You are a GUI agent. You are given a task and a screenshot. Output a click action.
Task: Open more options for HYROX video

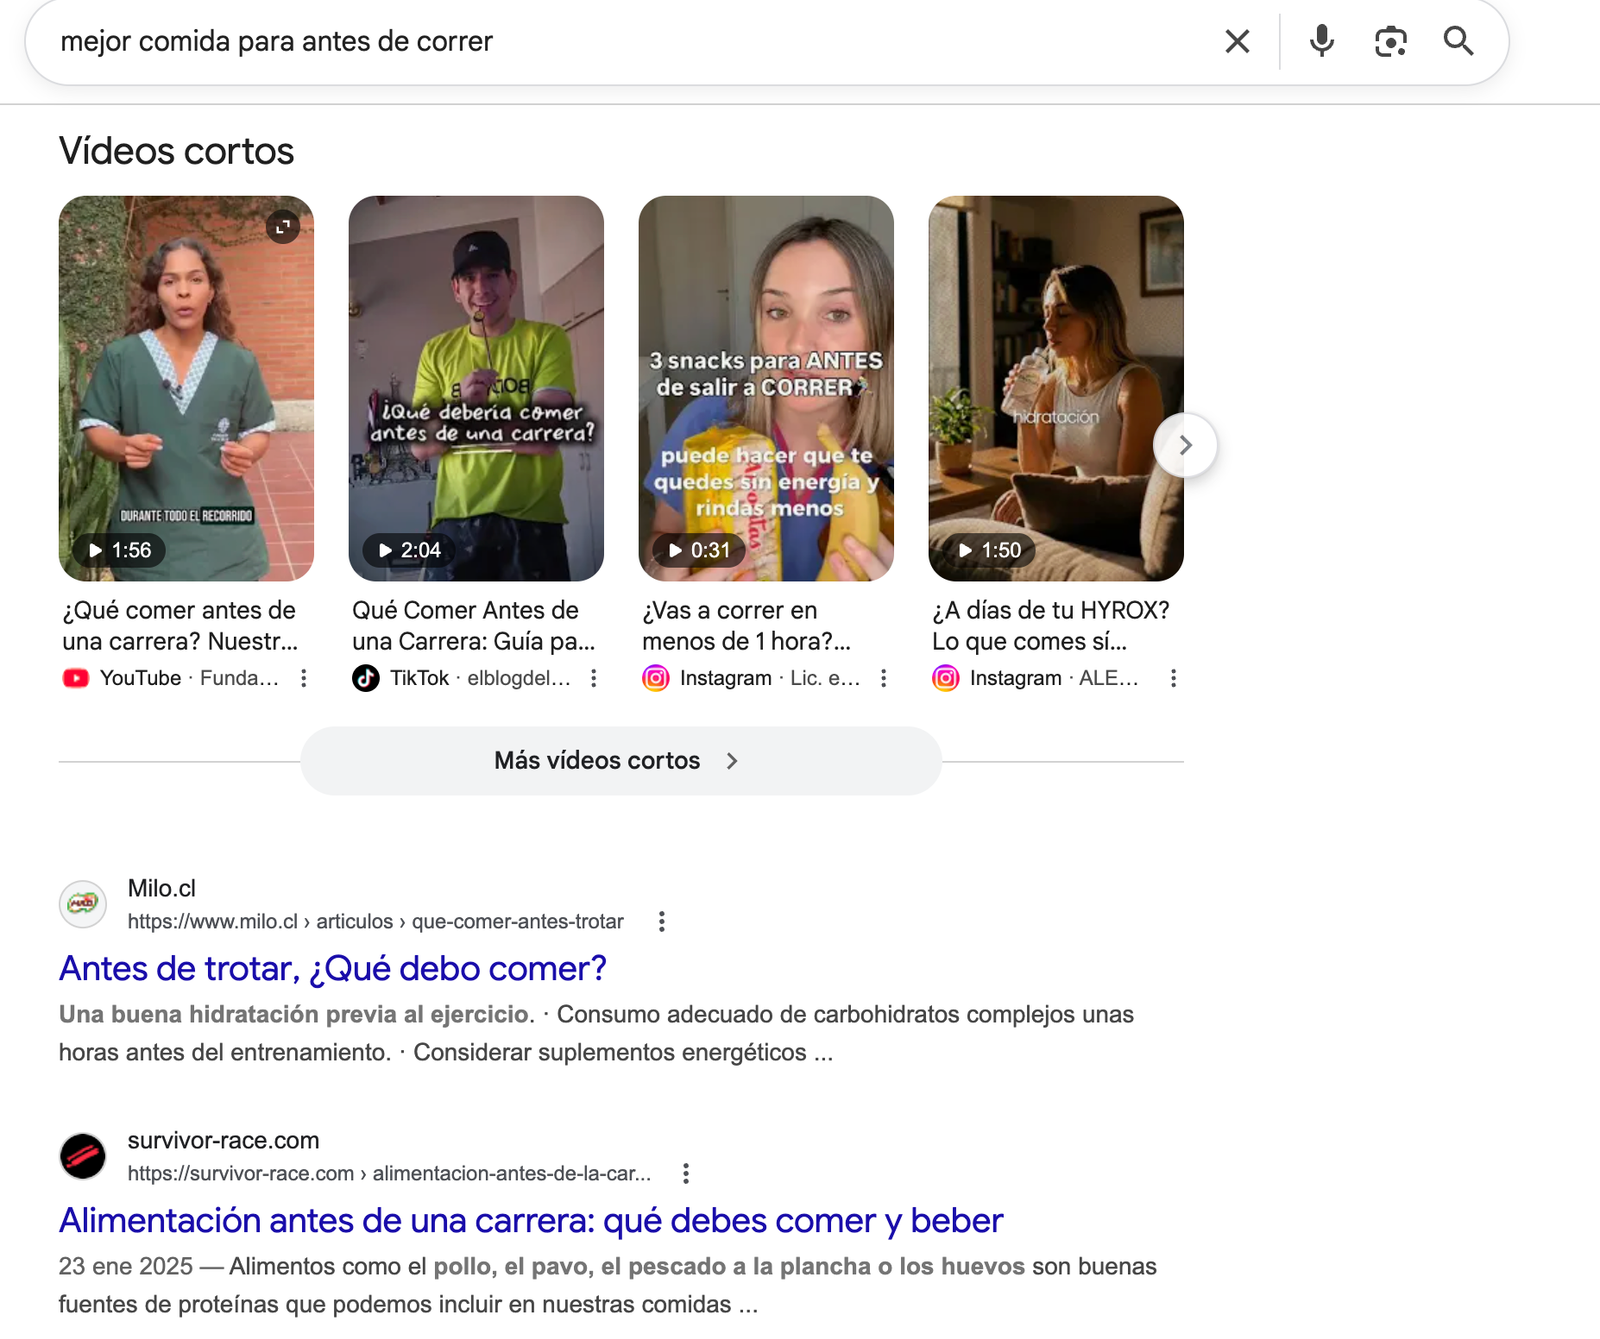coord(1173,678)
